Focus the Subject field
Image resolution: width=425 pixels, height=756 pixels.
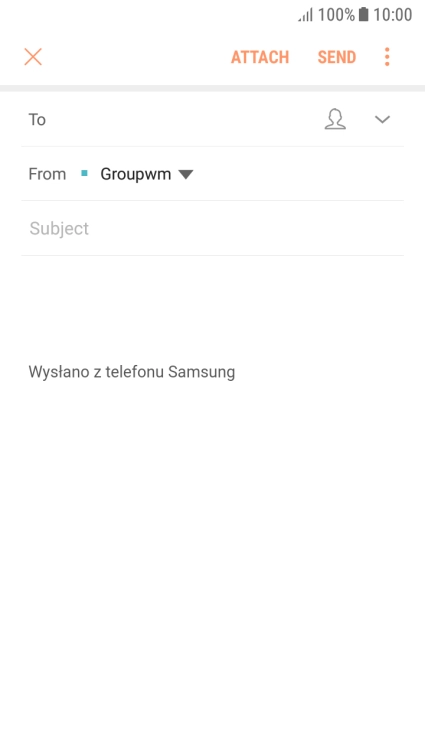pos(212,228)
